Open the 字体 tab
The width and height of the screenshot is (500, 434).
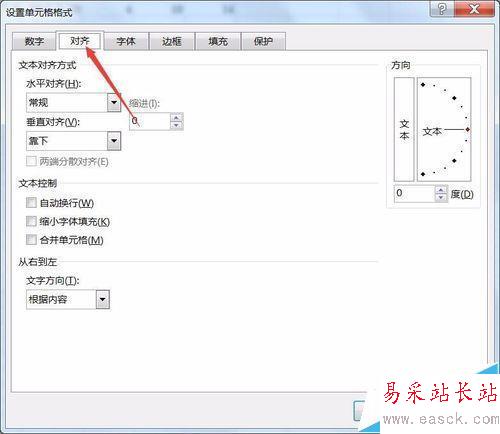coord(126,41)
